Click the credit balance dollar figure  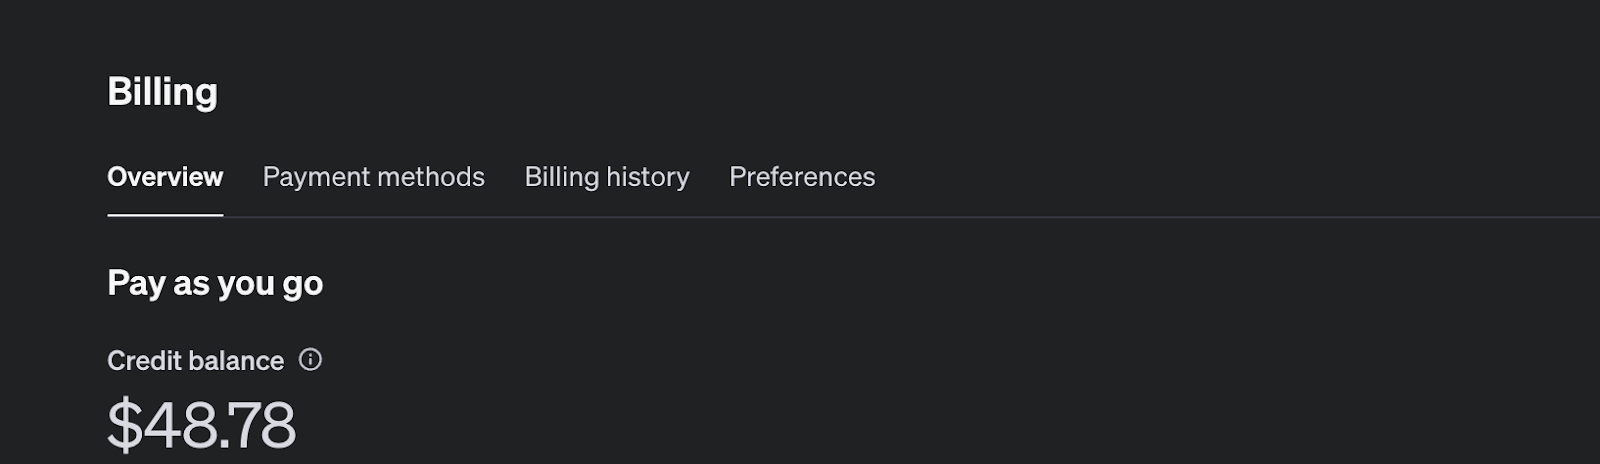pos(201,424)
